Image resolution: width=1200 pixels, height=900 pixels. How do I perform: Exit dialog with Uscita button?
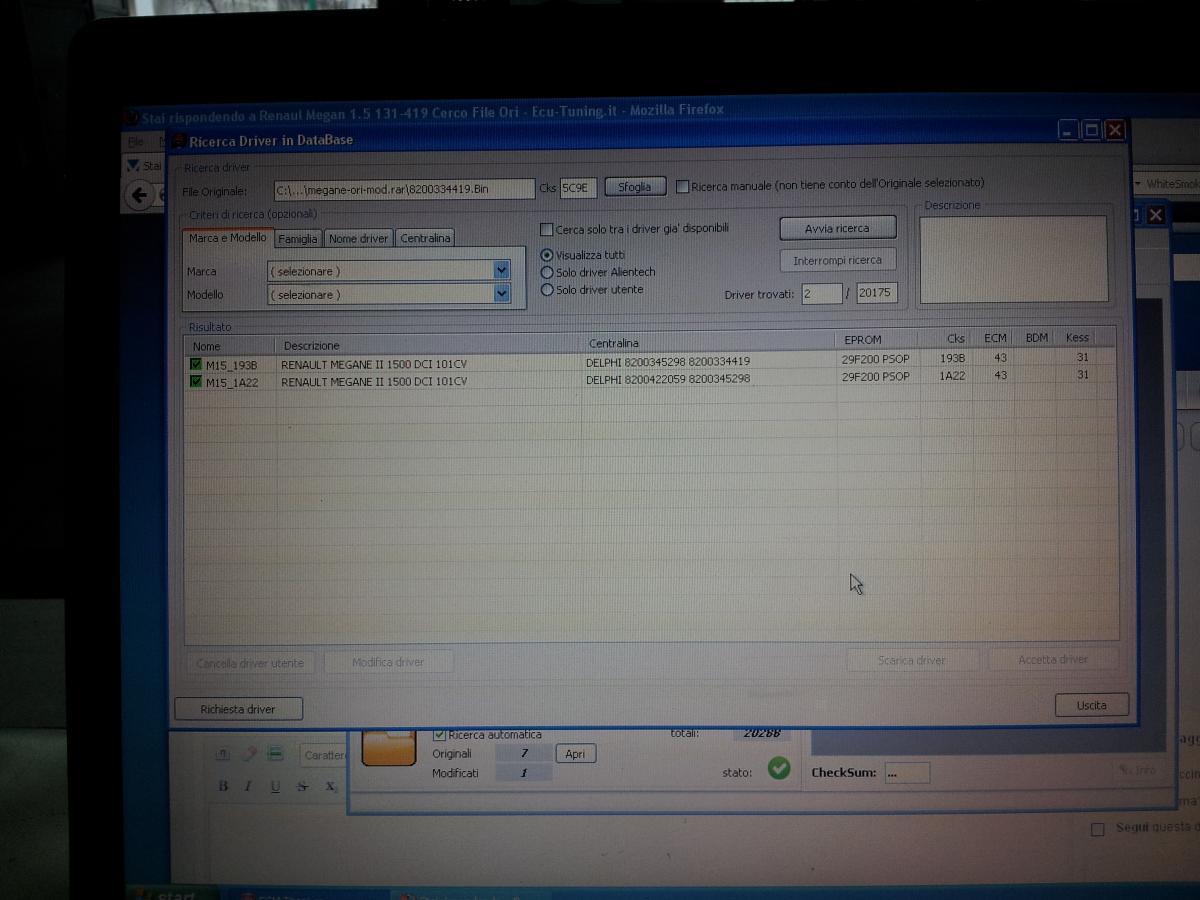coord(1092,705)
